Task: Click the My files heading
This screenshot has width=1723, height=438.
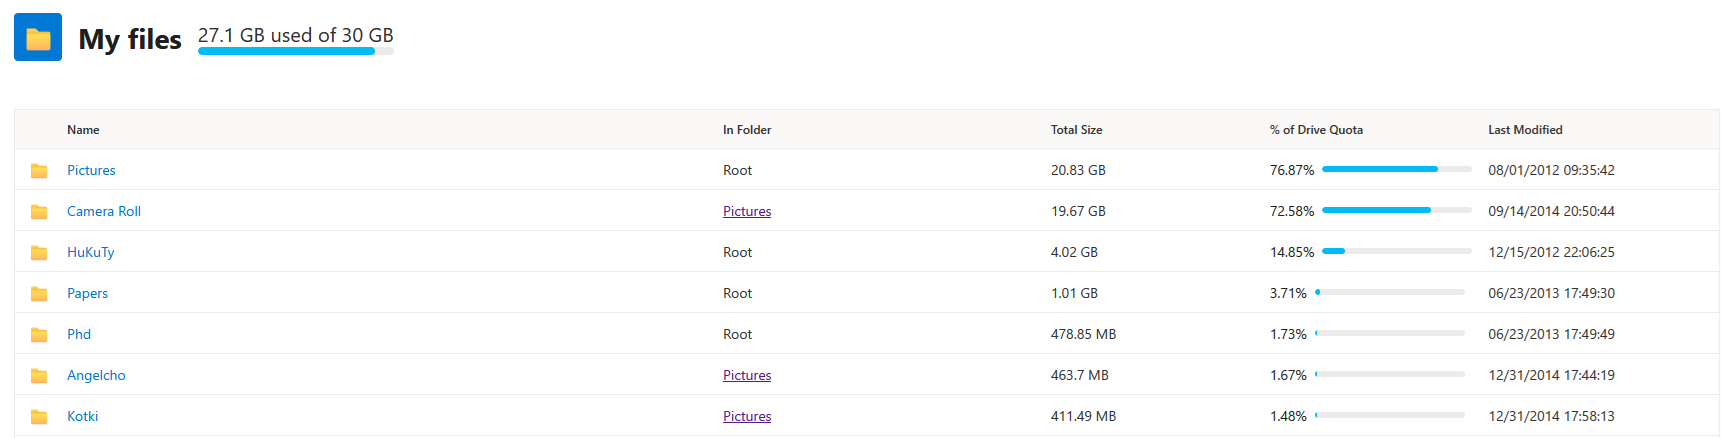Action: [130, 39]
